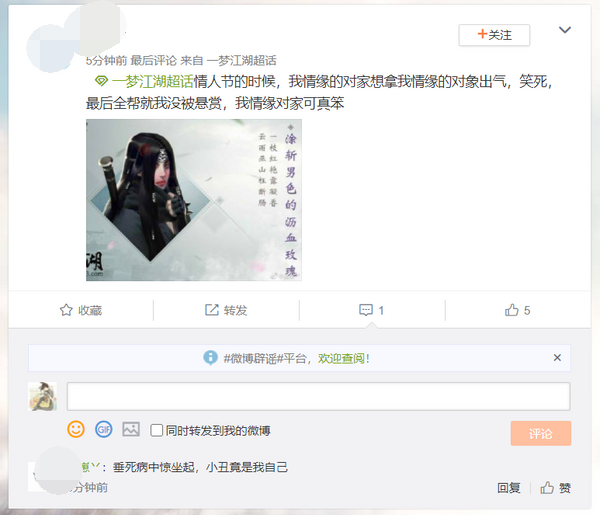Click the super-topic diamond icon before 一梦江湖超话
600x515 pixels.
101,81
